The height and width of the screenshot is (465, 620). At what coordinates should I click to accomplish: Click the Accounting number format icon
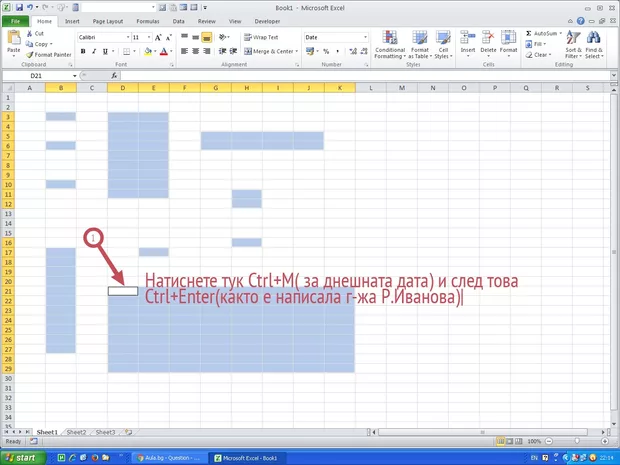(310, 51)
